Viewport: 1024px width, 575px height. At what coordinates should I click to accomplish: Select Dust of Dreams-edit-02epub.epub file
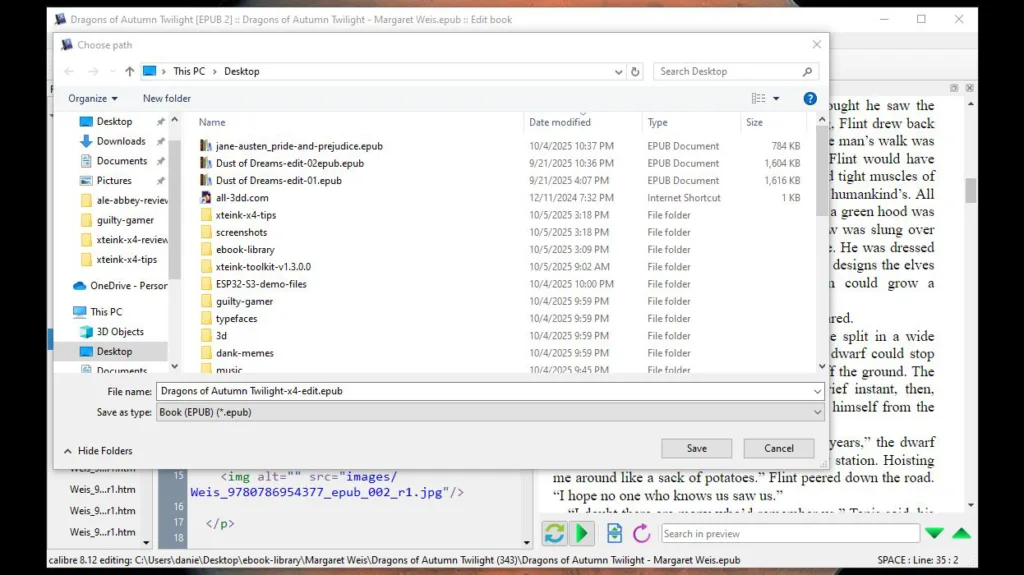coord(289,163)
